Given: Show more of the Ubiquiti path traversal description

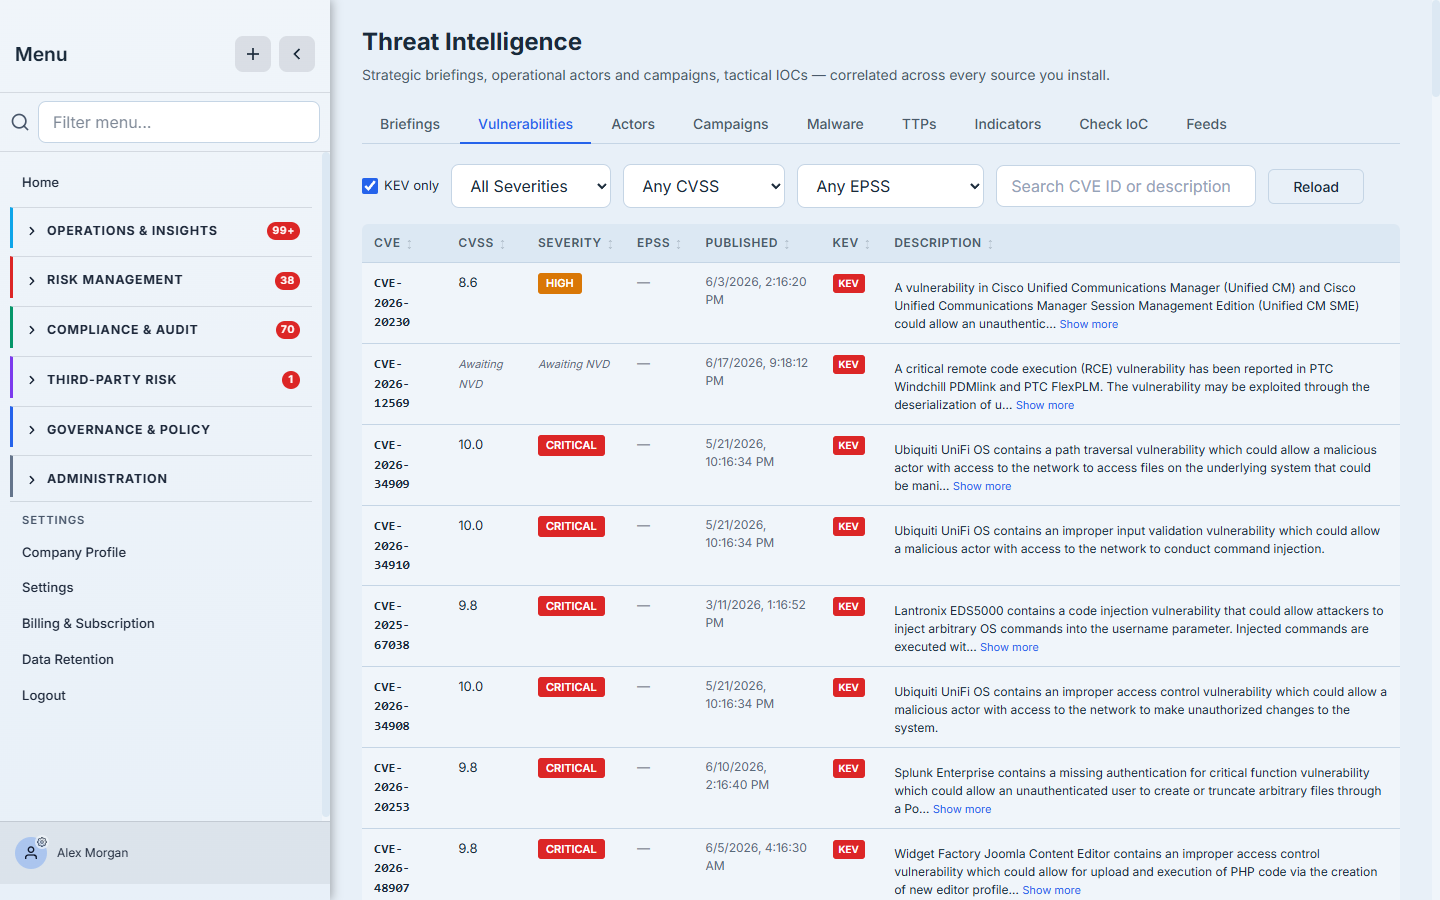Looking at the screenshot, I should [982, 486].
